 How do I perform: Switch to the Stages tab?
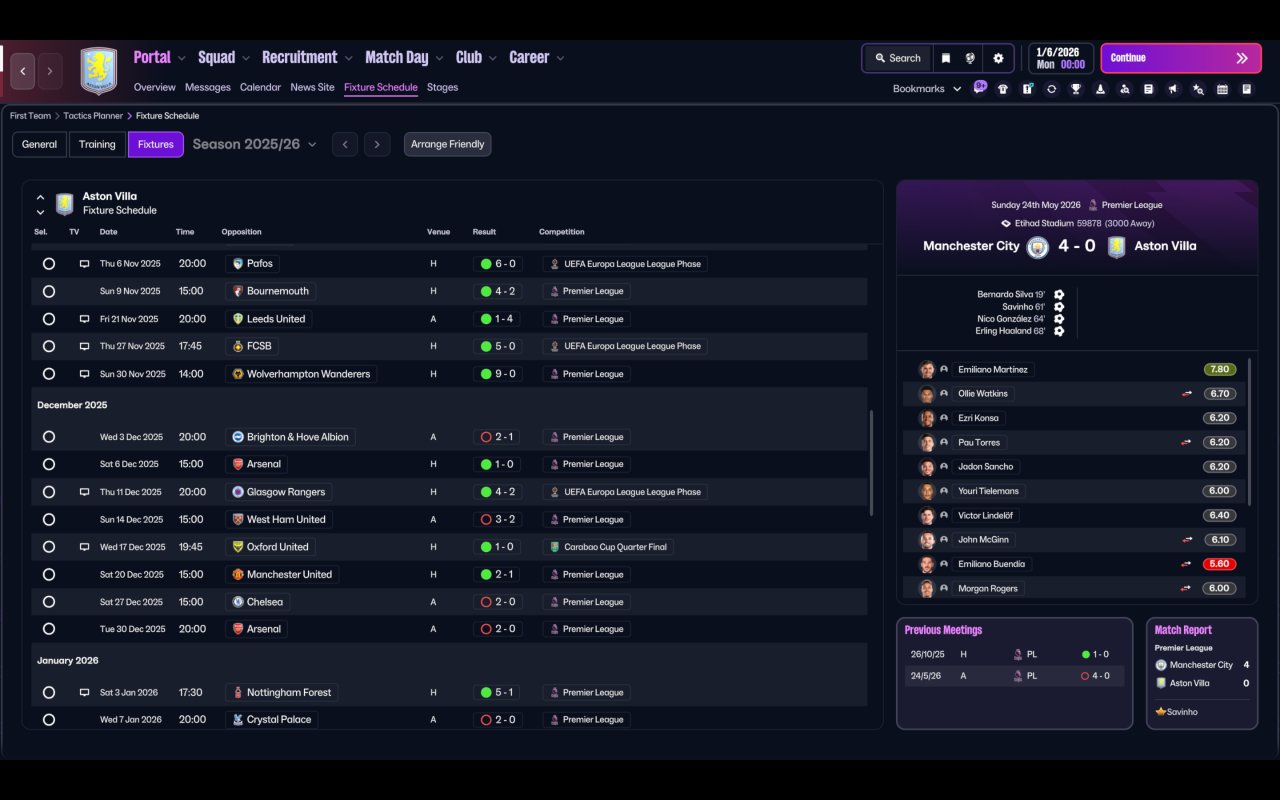coord(442,87)
